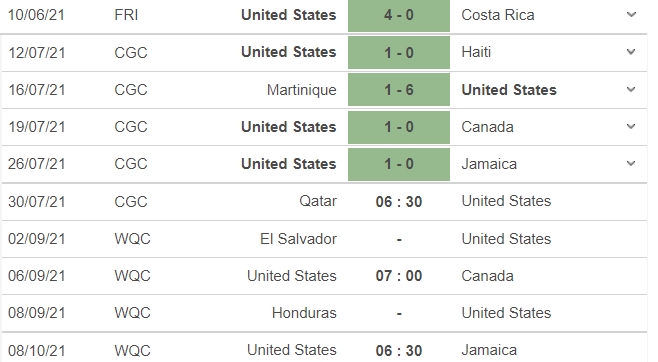Expand the United States vs Costa Rica row
Screen dimensions: 658x362
[x=631, y=15]
